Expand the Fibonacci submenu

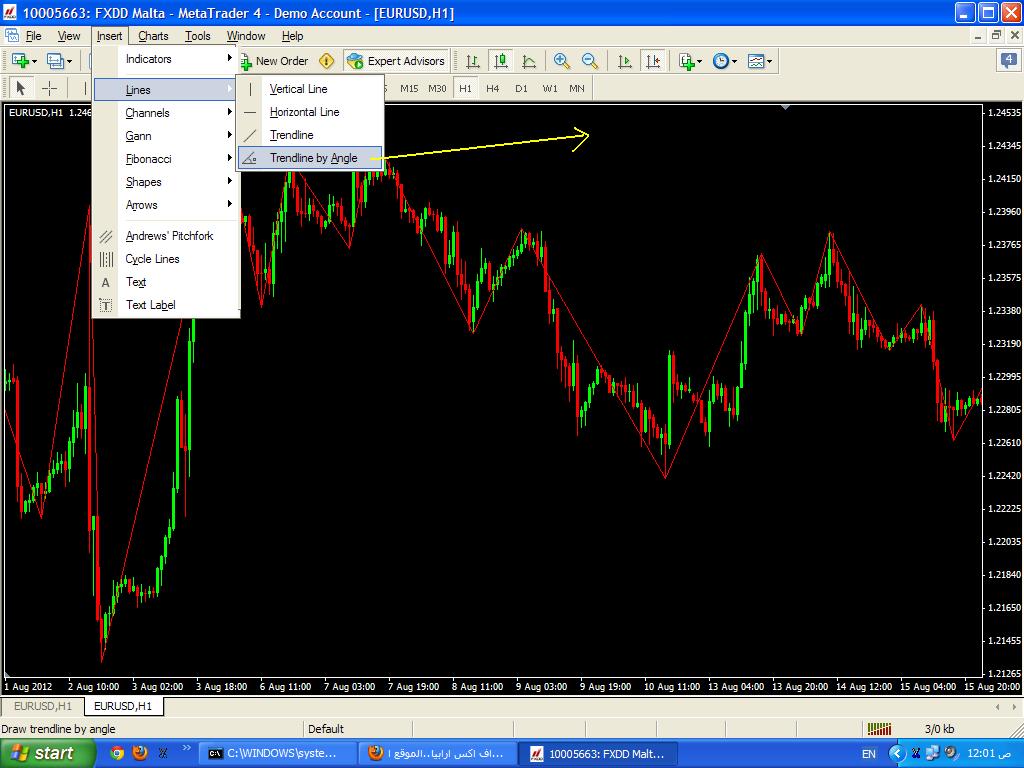point(166,159)
